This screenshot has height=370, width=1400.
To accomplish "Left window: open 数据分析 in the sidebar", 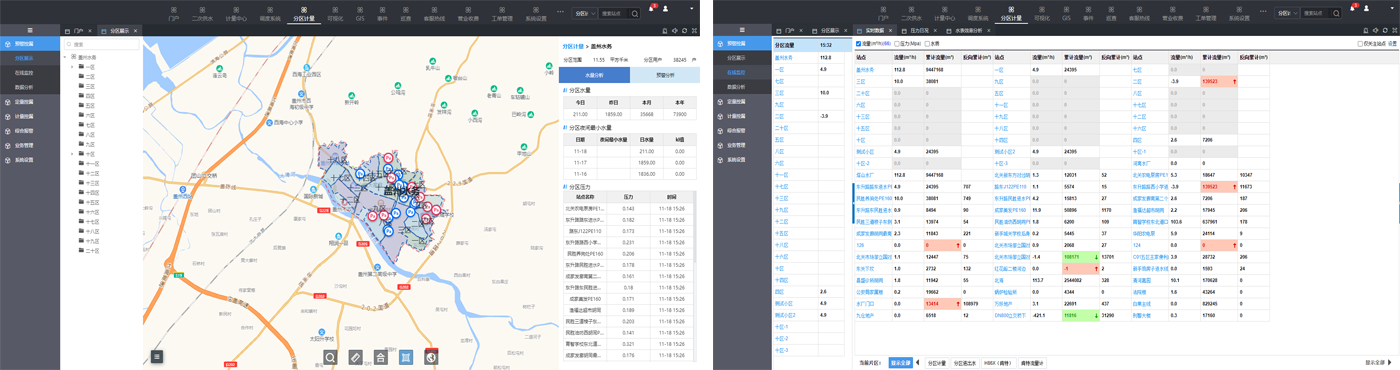I will point(24,87).
